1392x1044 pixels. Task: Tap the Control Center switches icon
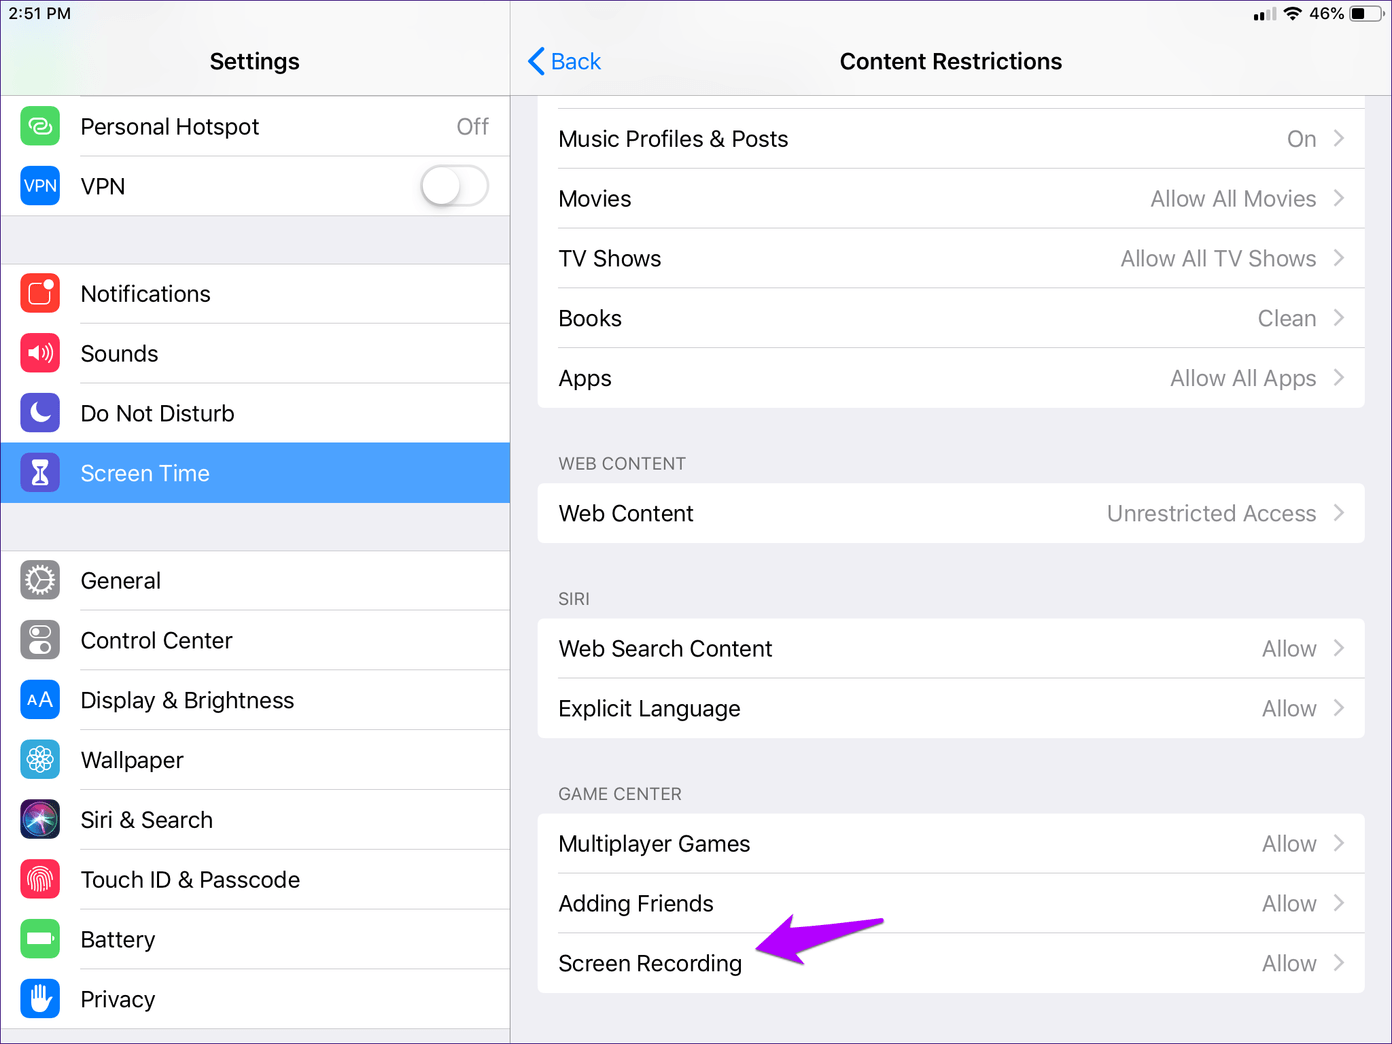(40, 641)
